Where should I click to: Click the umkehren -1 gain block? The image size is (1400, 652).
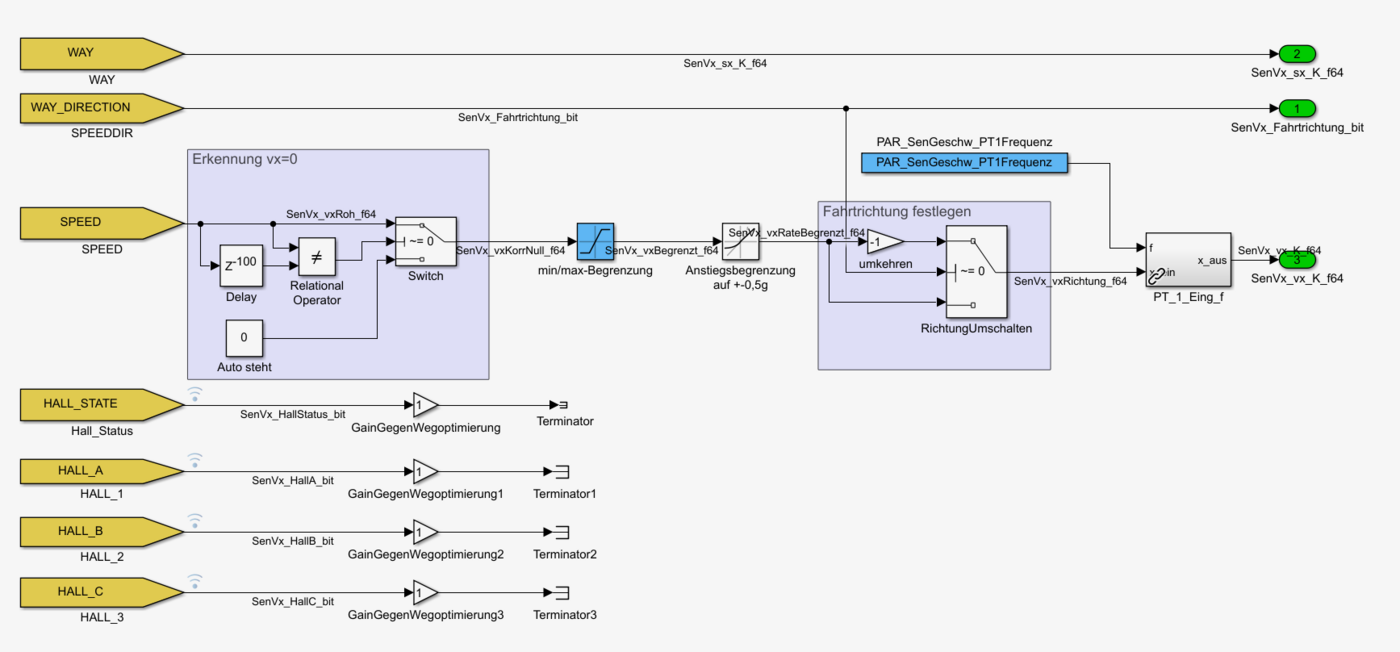(882, 241)
